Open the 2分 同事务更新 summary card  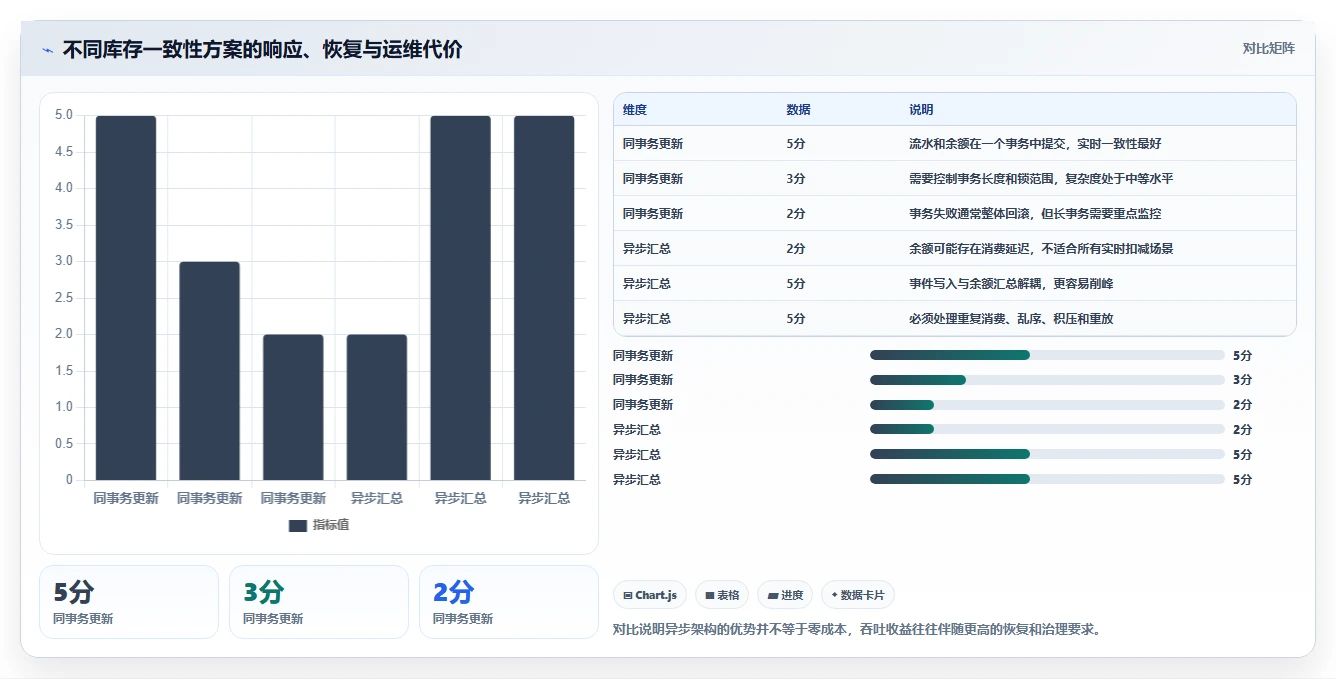509,602
